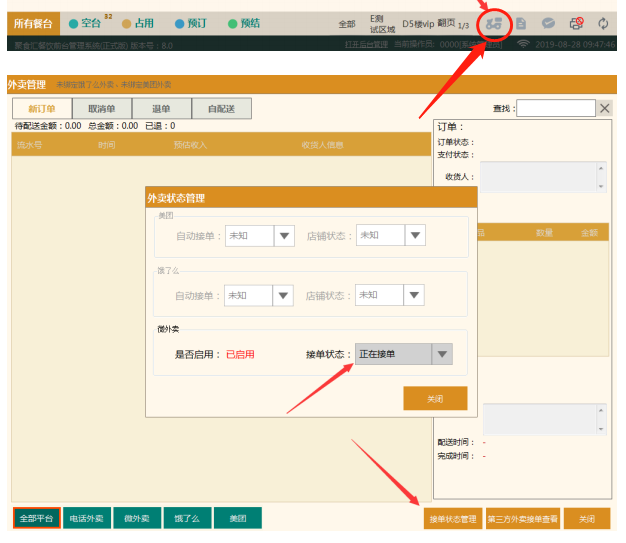626x543 pixels.
Task: Filter tables by 预订 status
Action: pos(191,23)
